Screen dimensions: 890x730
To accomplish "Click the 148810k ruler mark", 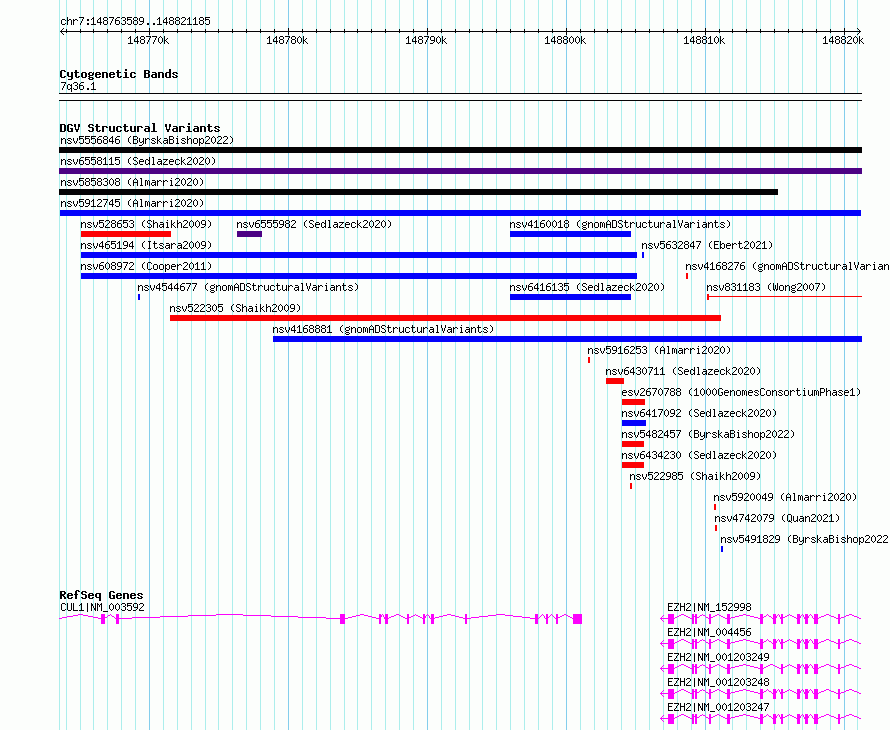I will pos(704,40).
